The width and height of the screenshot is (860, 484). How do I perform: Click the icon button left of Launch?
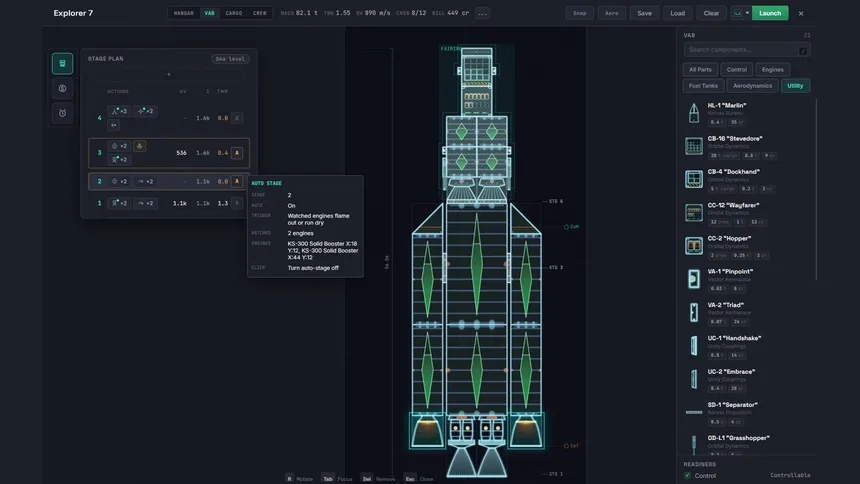(738, 13)
